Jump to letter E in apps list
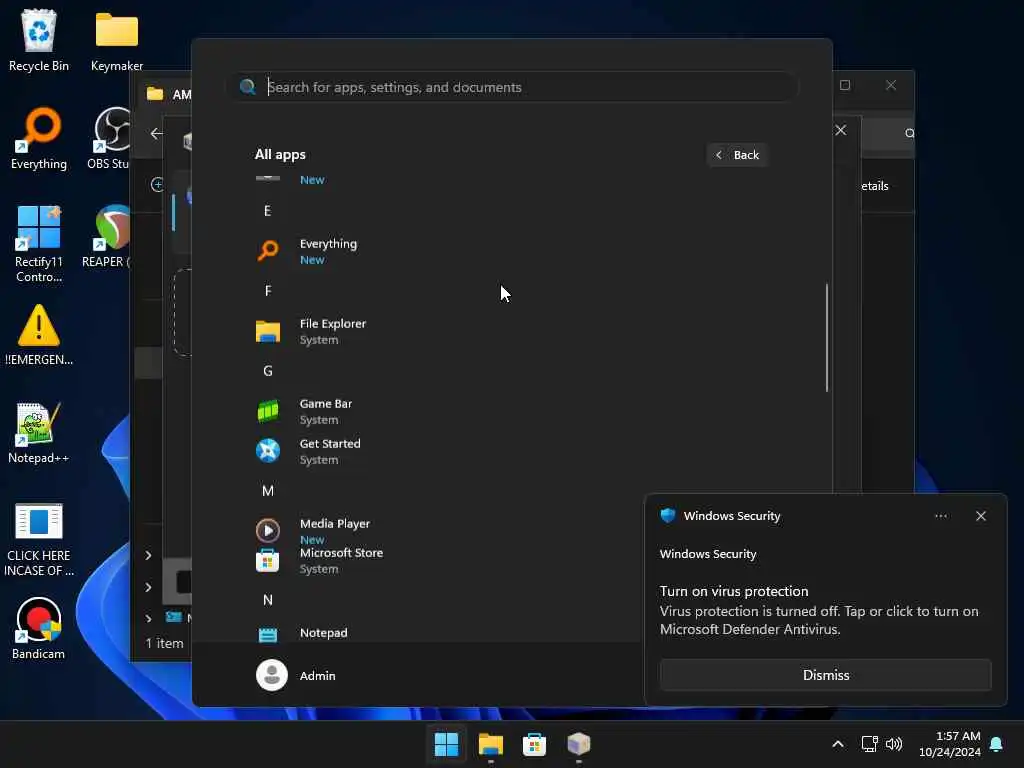Viewport: 1024px width, 768px height. click(x=267, y=211)
